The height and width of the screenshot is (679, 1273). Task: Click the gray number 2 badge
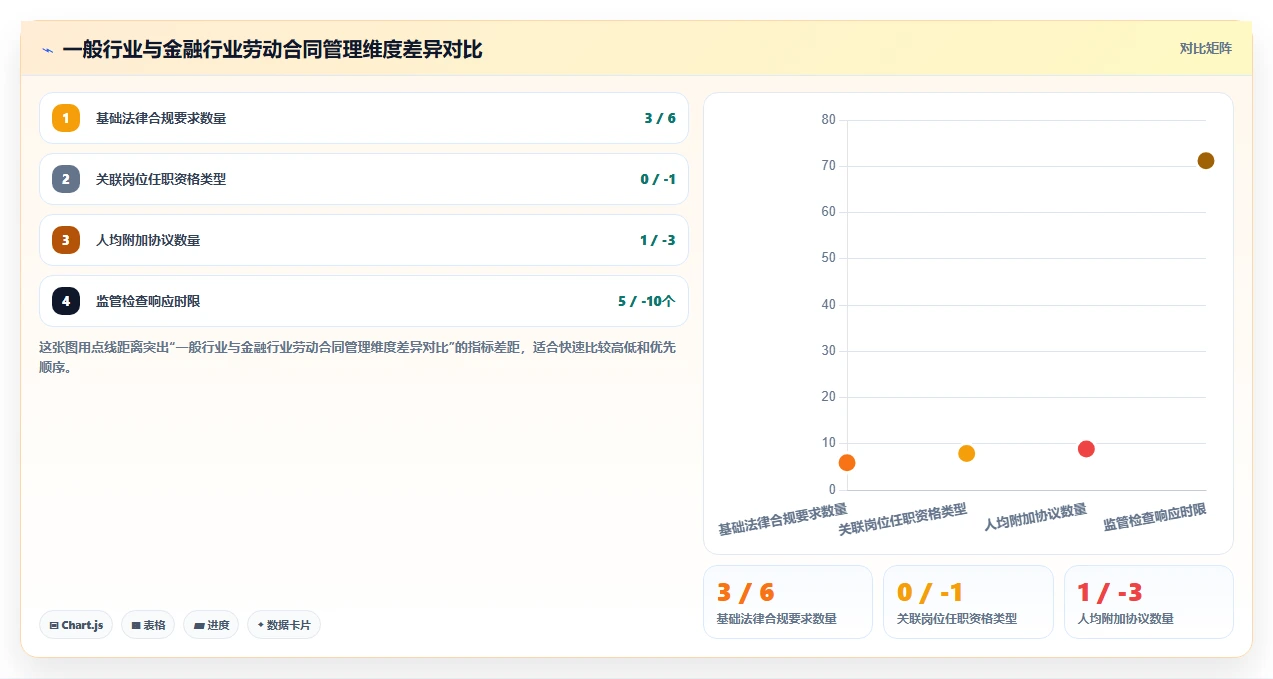66,179
